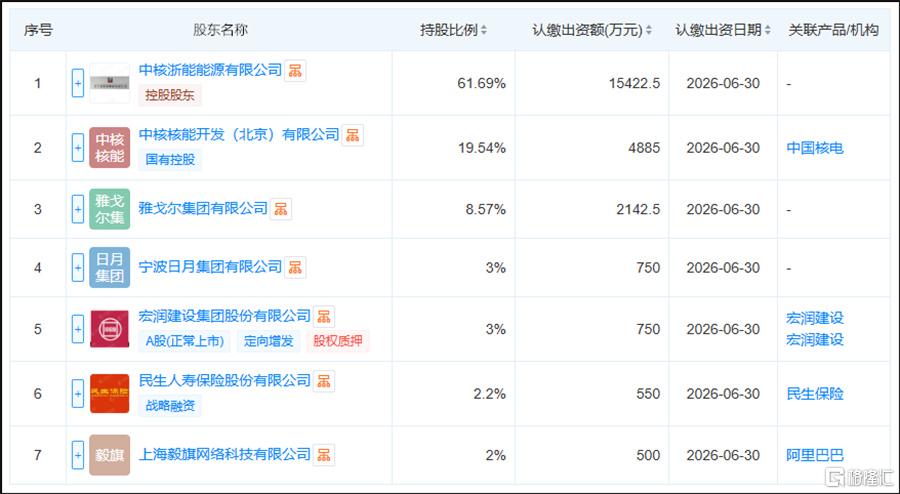The image size is (900, 494).
Task: Click the 中核核能 logo tile
Action: coord(110,147)
